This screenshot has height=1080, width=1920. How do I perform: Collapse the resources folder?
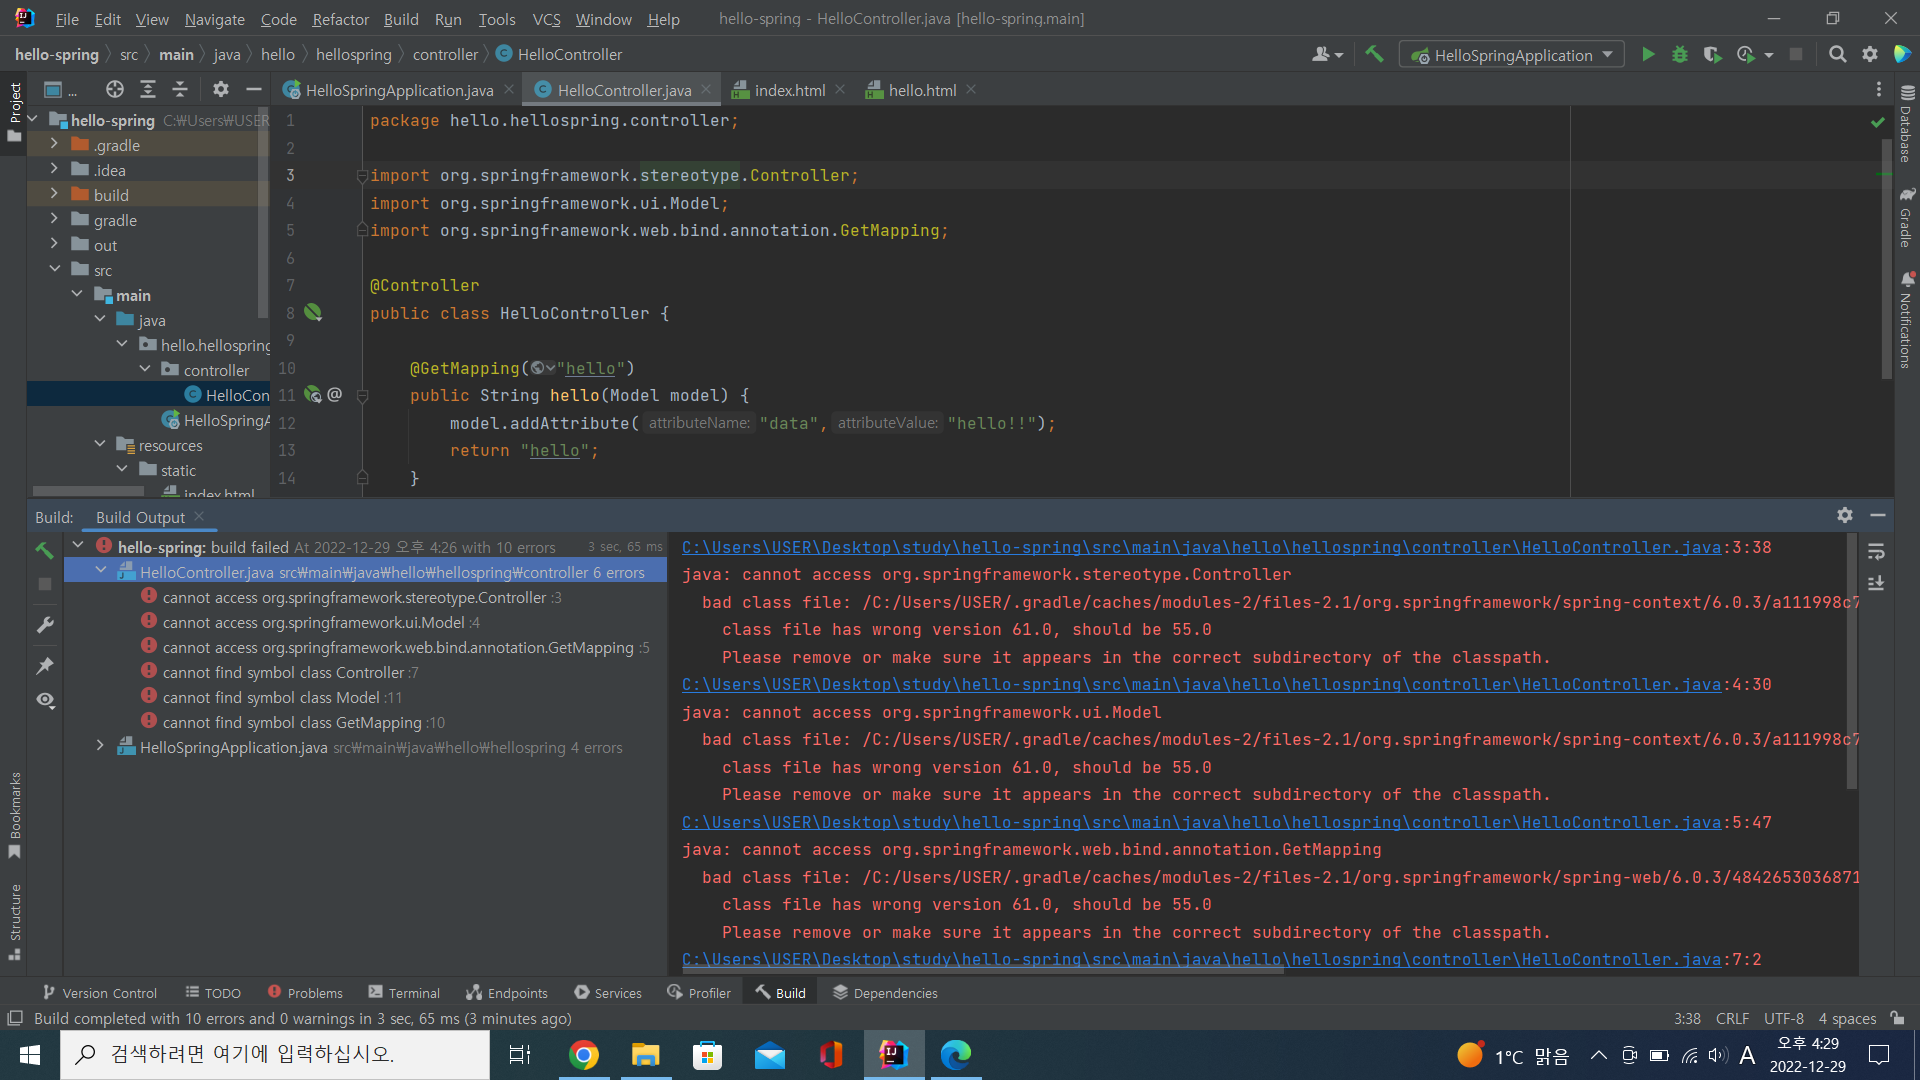point(100,445)
